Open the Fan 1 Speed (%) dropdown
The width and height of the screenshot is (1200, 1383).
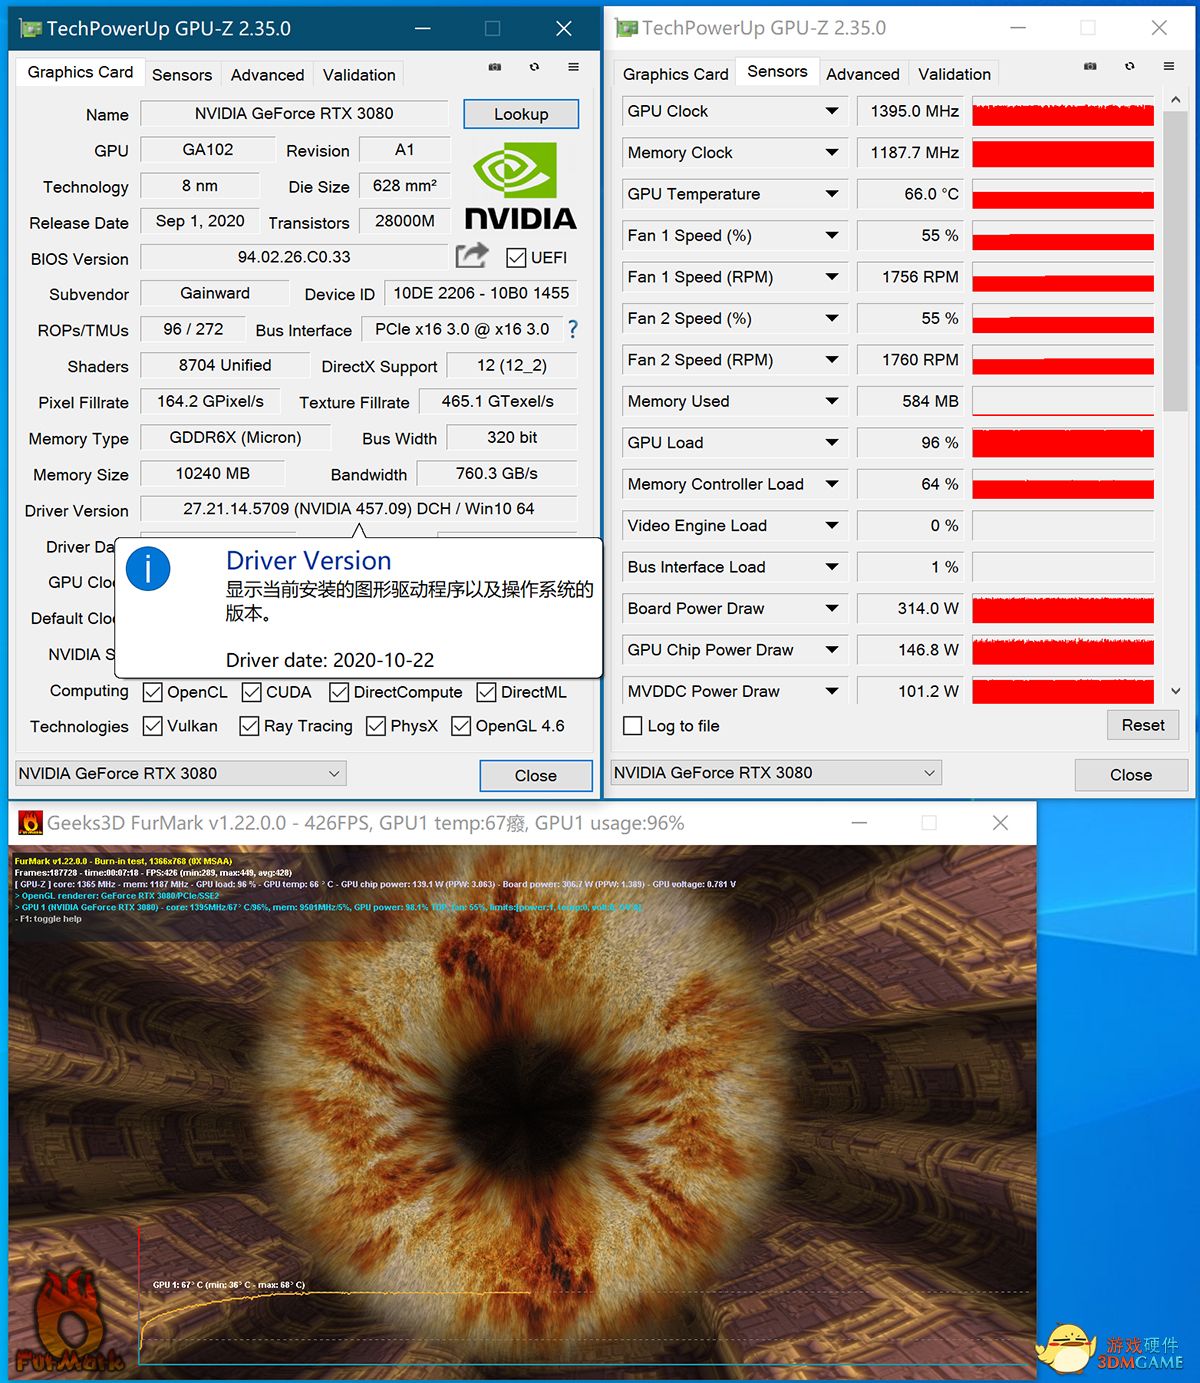tap(832, 235)
